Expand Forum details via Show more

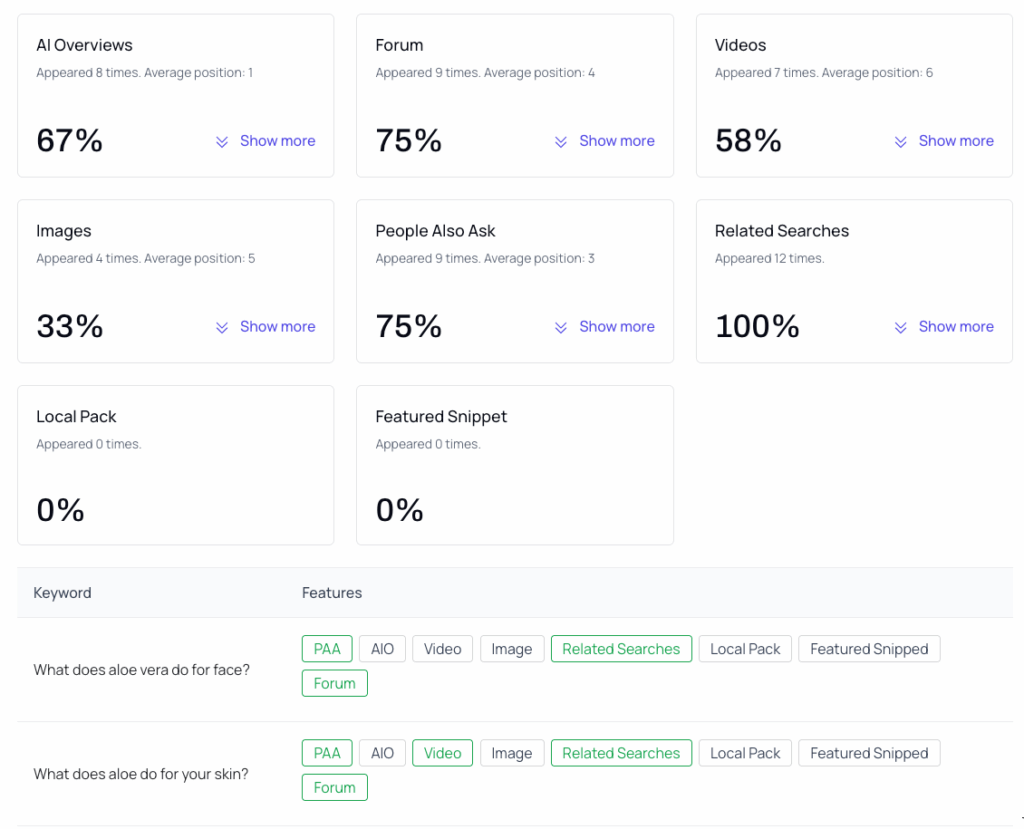(616, 141)
